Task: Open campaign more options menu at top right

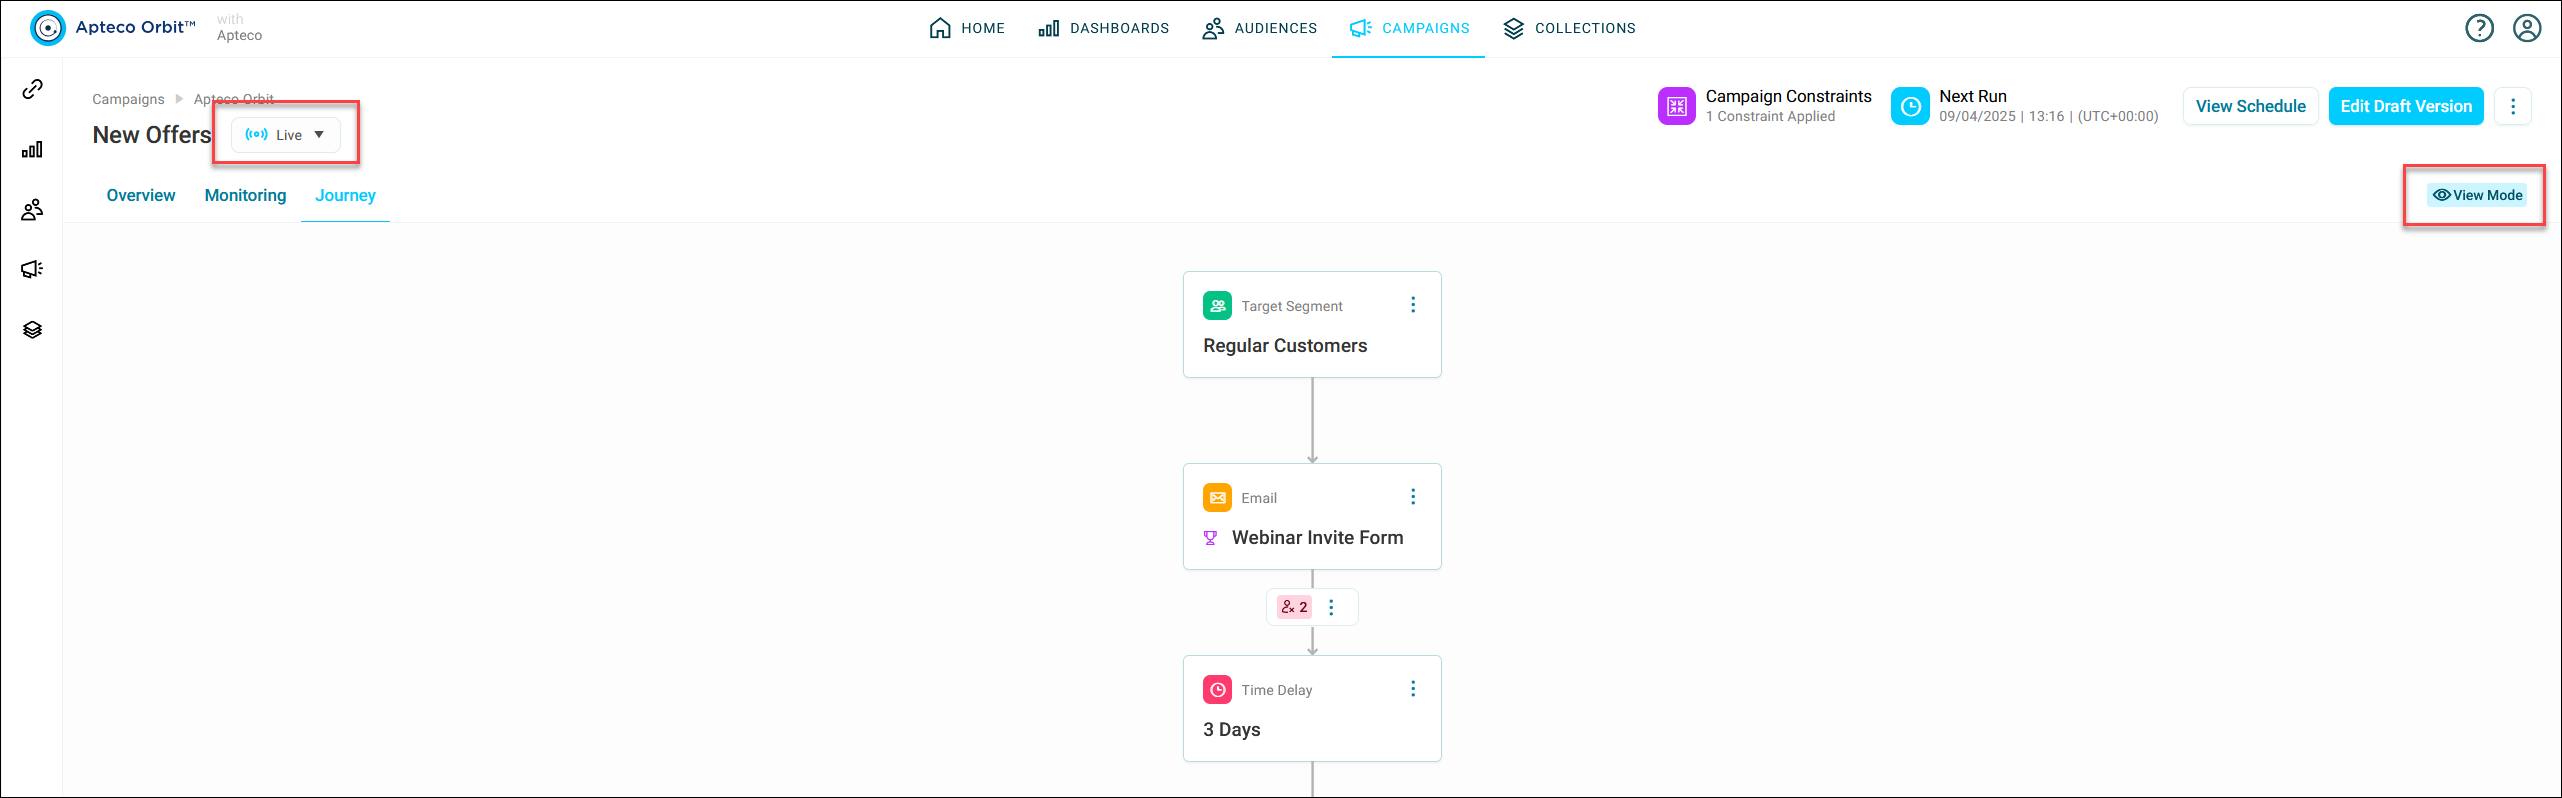Action: point(2513,106)
